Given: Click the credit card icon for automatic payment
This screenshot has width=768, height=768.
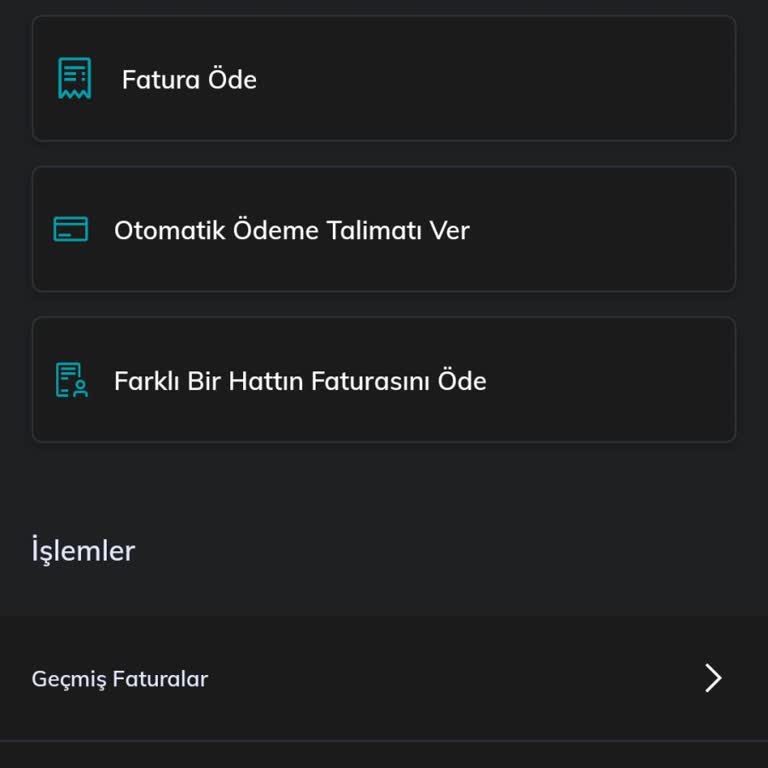Looking at the screenshot, I should pos(71,230).
